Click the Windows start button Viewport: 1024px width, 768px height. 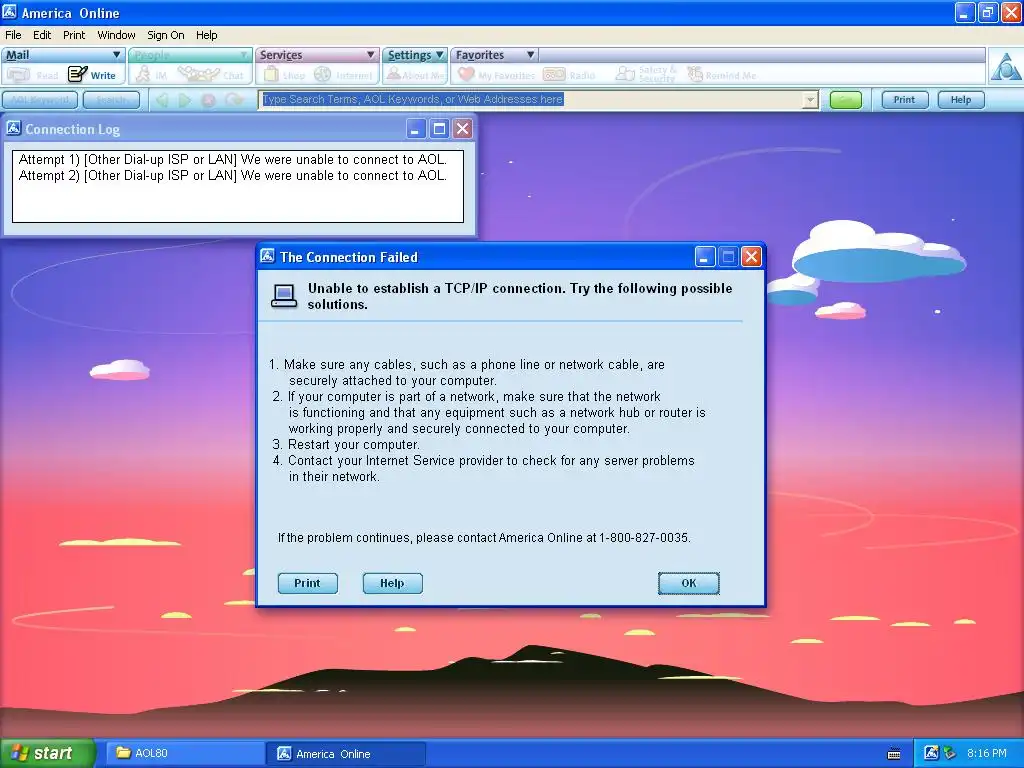tap(47, 753)
